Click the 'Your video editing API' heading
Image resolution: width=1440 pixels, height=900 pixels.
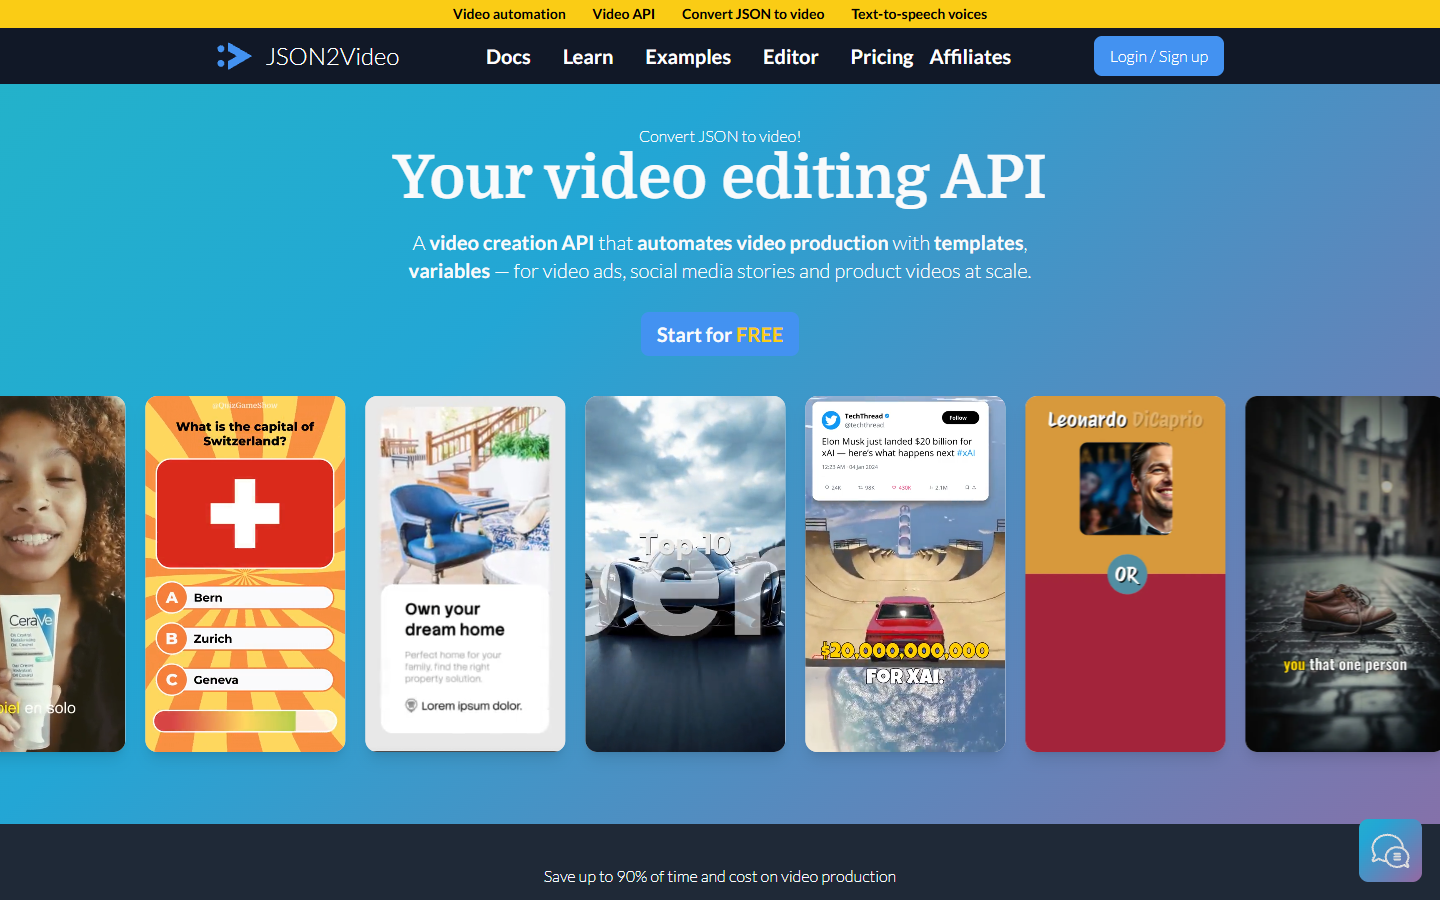(719, 177)
